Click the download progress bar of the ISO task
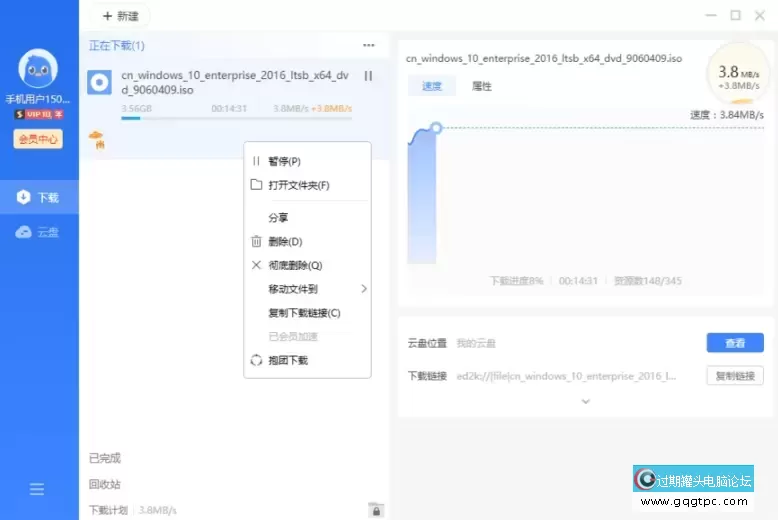Screen dimensions: 778x520 235,118
